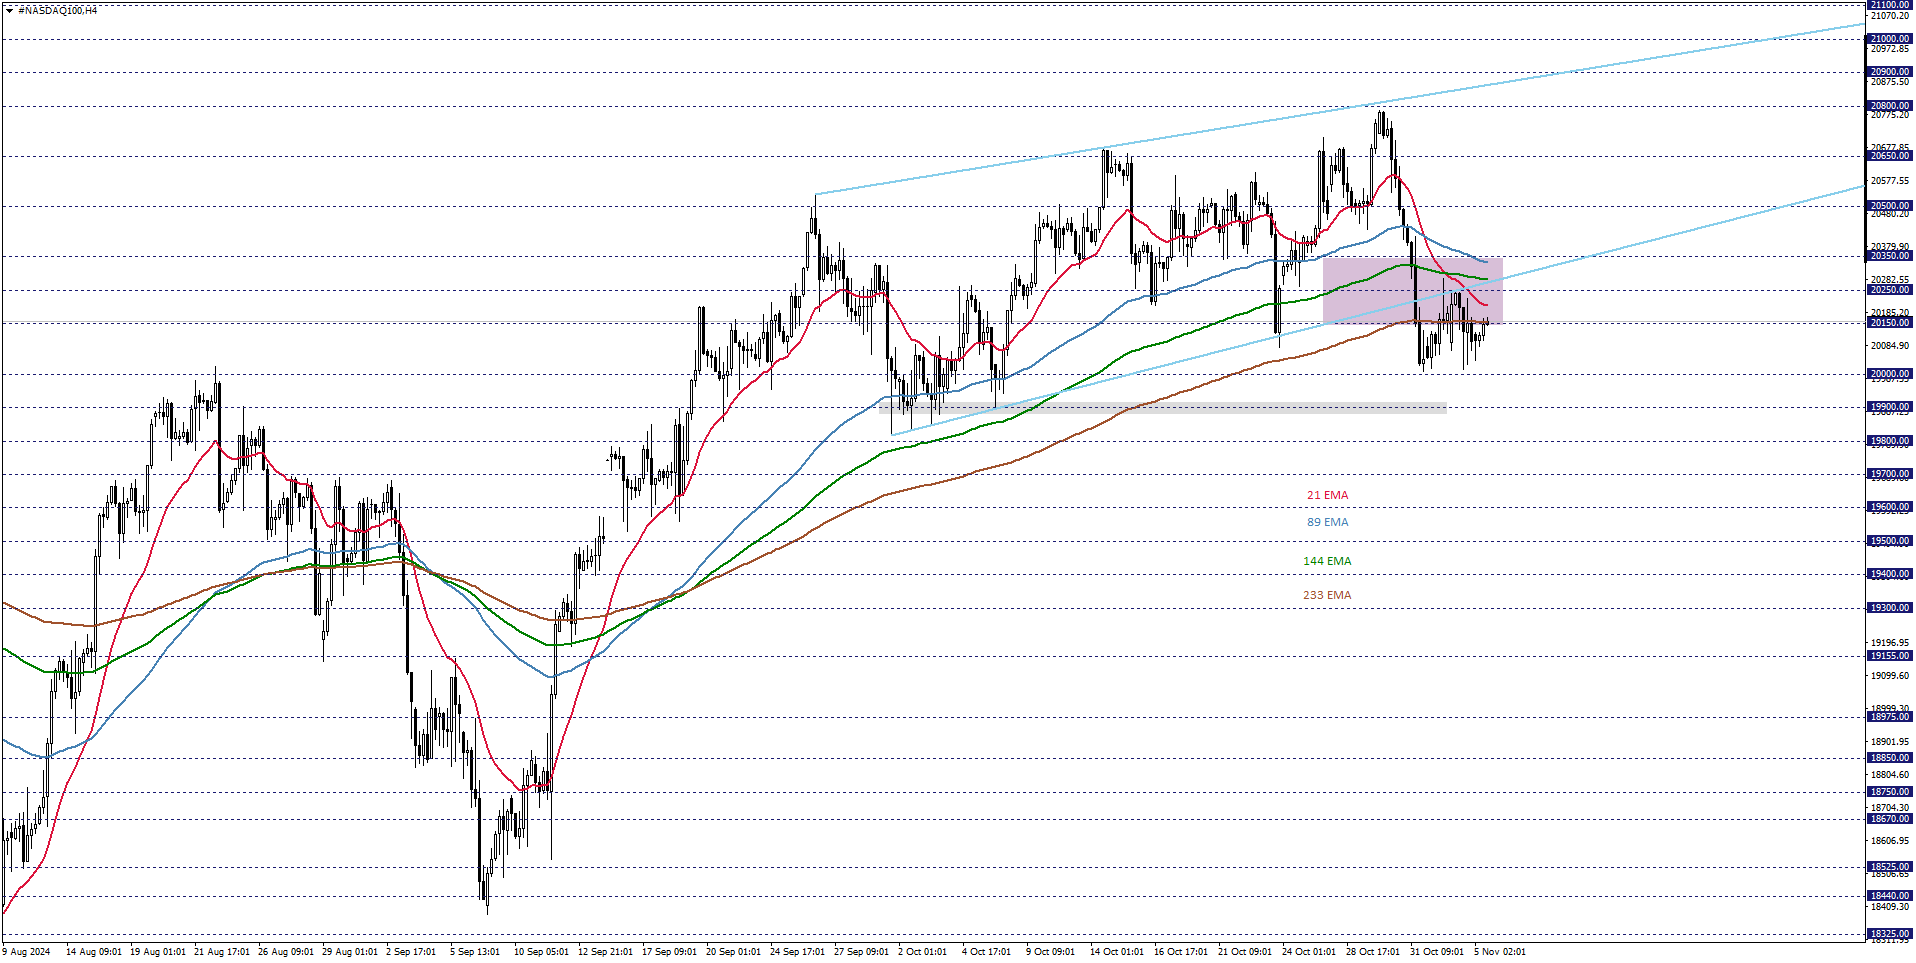Screen dimensions: 1916x963
Task: Click the 19300.00 price level tag
Action: (x=1889, y=608)
